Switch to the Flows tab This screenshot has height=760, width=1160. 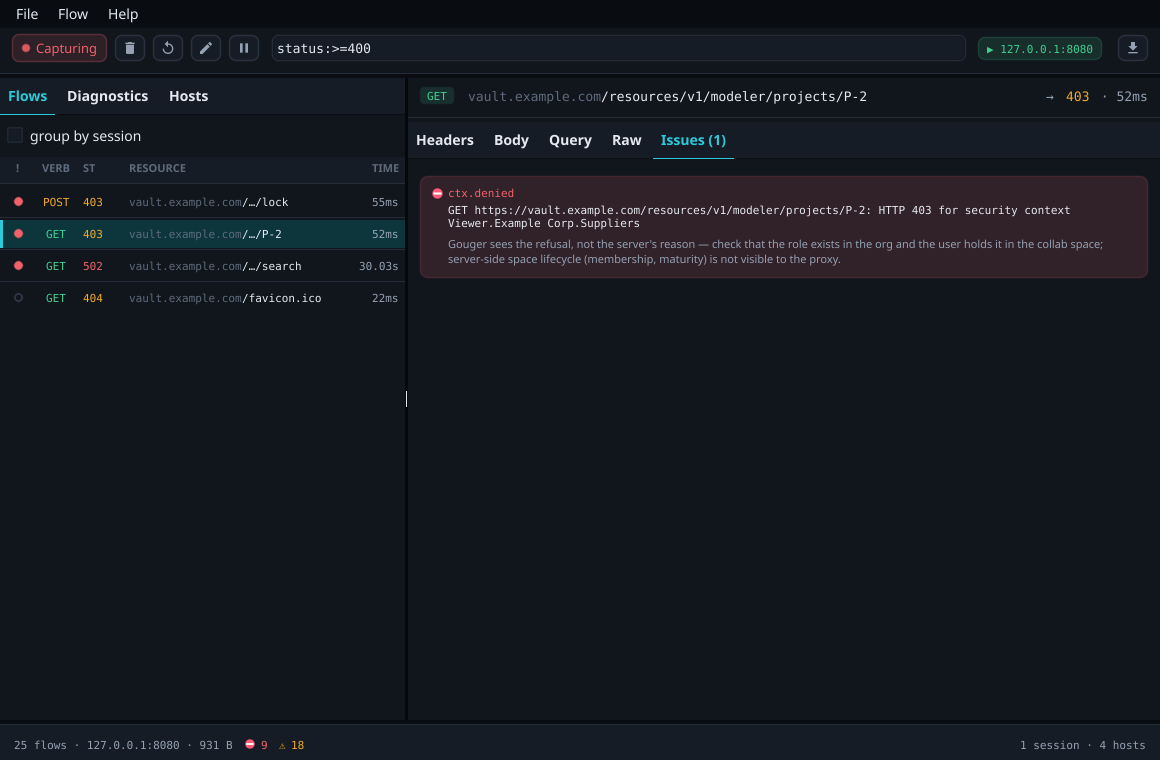point(27,96)
